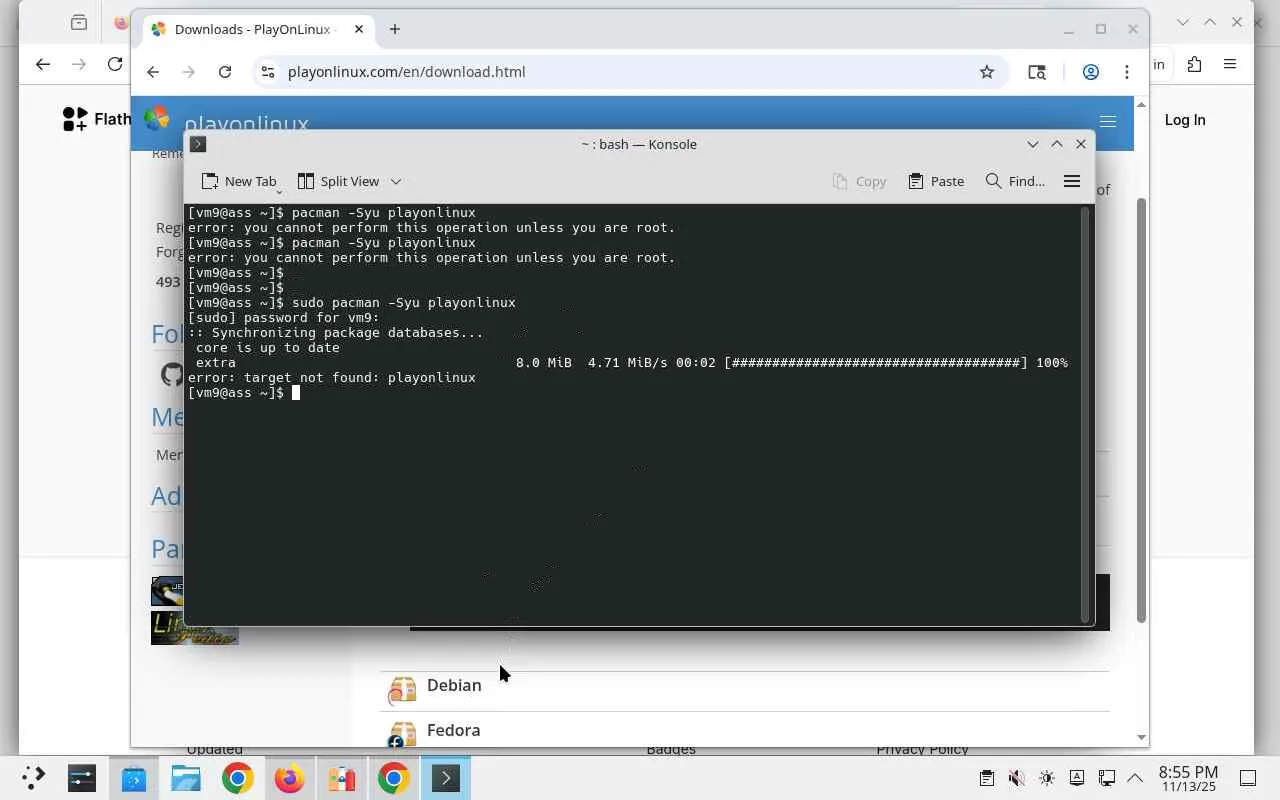Click the Flathub logo in Firefox window
The width and height of the screenshot is (1280, 800).
96,119
